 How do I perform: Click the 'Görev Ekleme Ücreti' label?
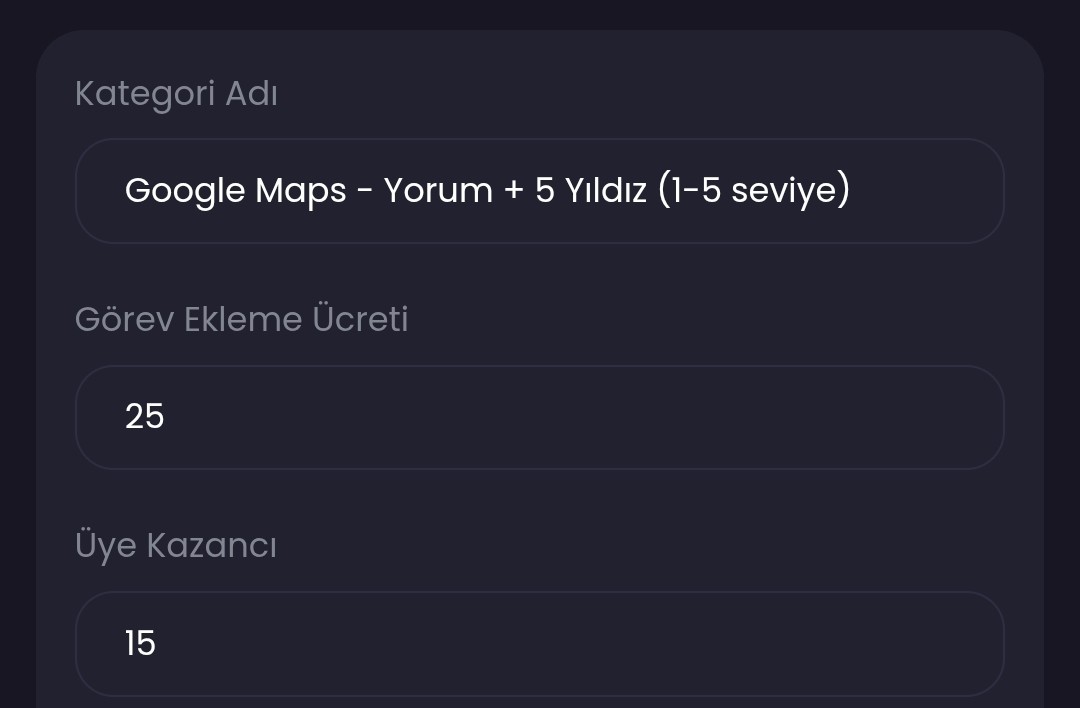(242, 319)
